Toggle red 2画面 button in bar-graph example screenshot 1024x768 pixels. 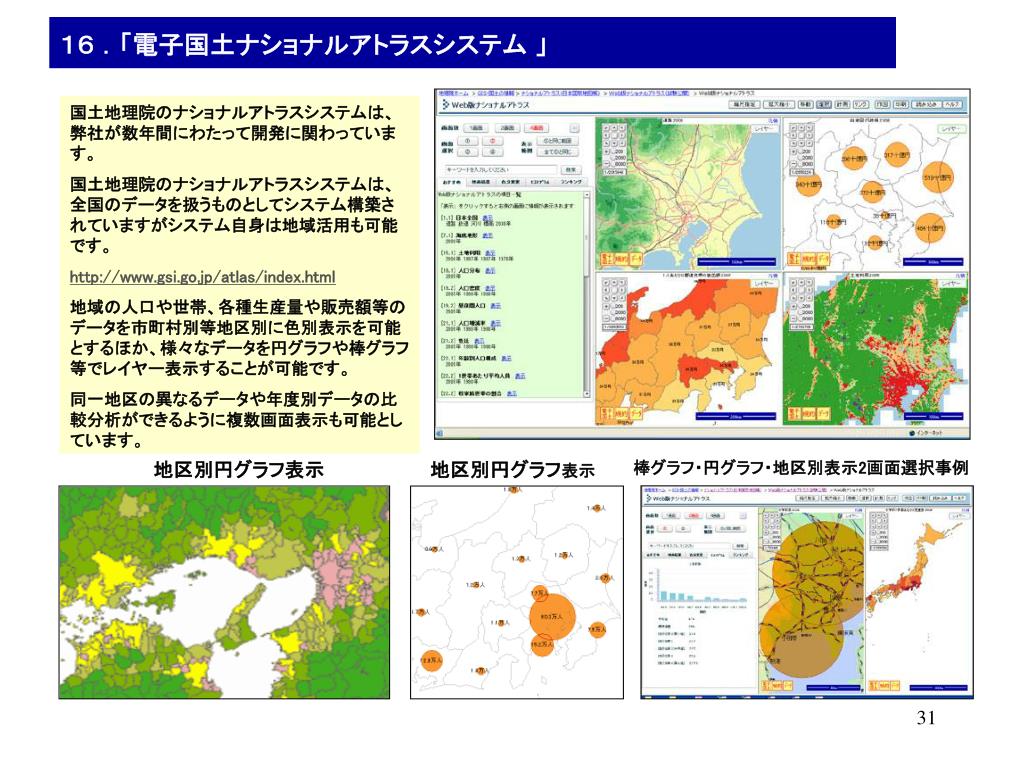[694, 516]
